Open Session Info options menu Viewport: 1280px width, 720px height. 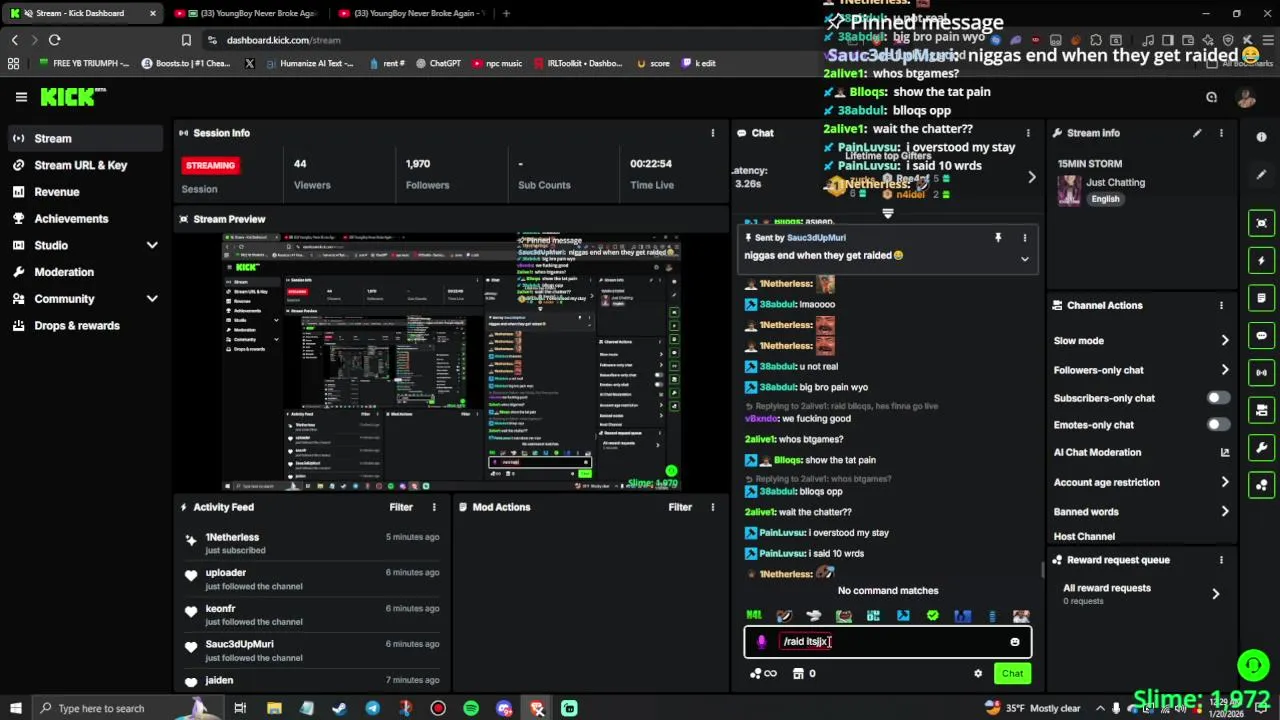point(713,133)
